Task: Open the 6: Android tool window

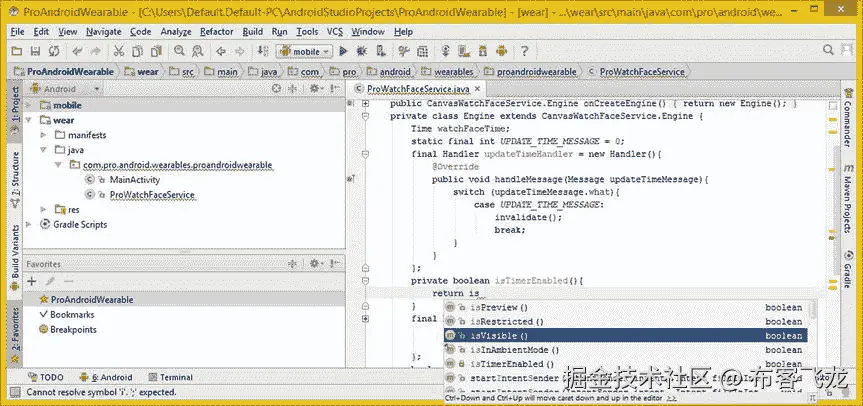Action: [x=106, y=377]
